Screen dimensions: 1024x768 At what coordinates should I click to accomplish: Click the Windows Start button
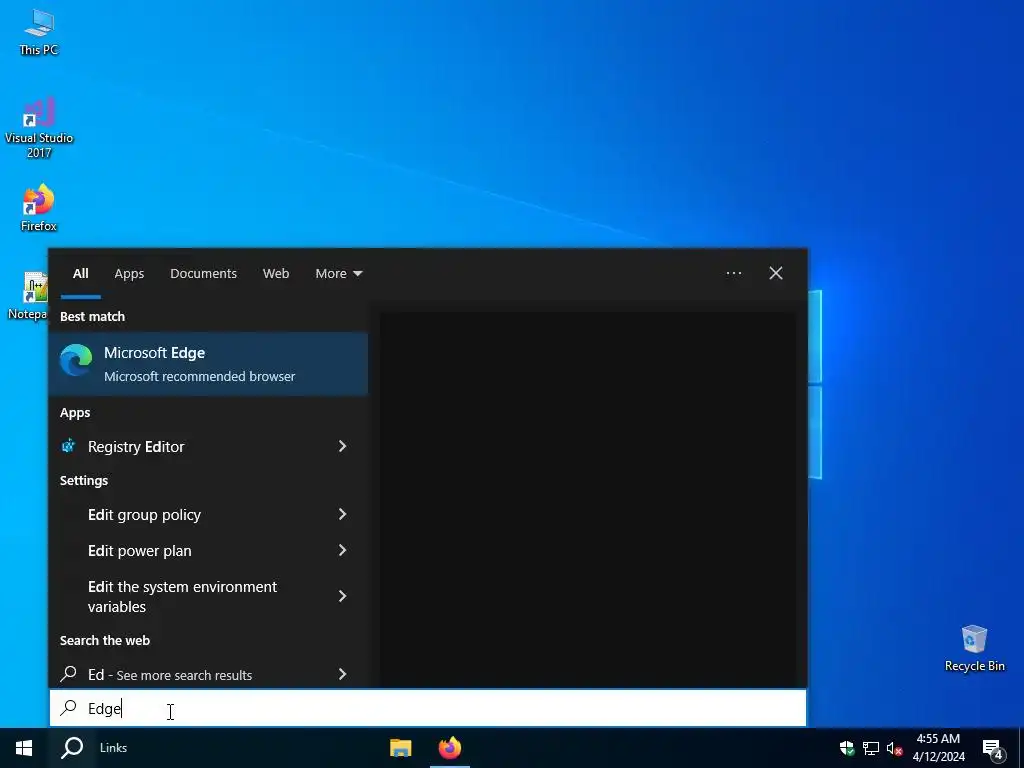[x=24, y=748]
